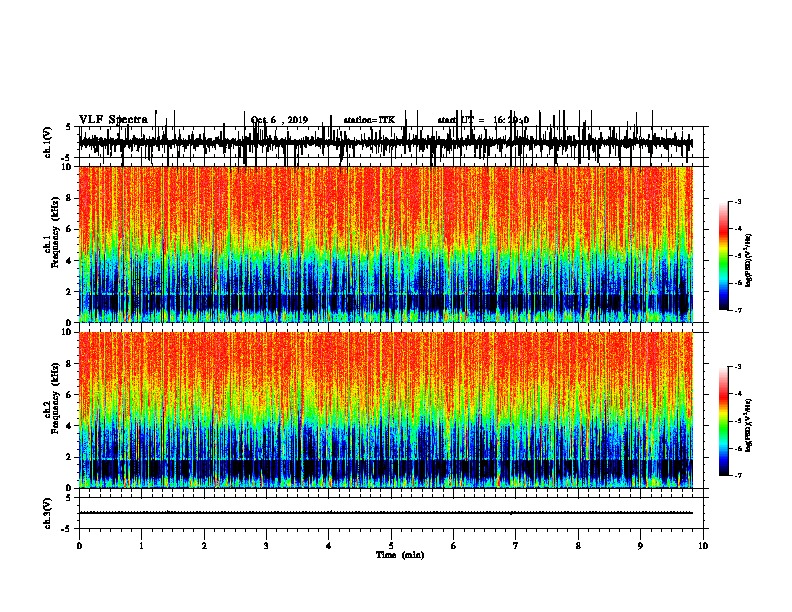Viewport: 792px width, 612px height.
Task: Click the log(PSD) label beside ch.1 color bar
Action: [749, 261]
